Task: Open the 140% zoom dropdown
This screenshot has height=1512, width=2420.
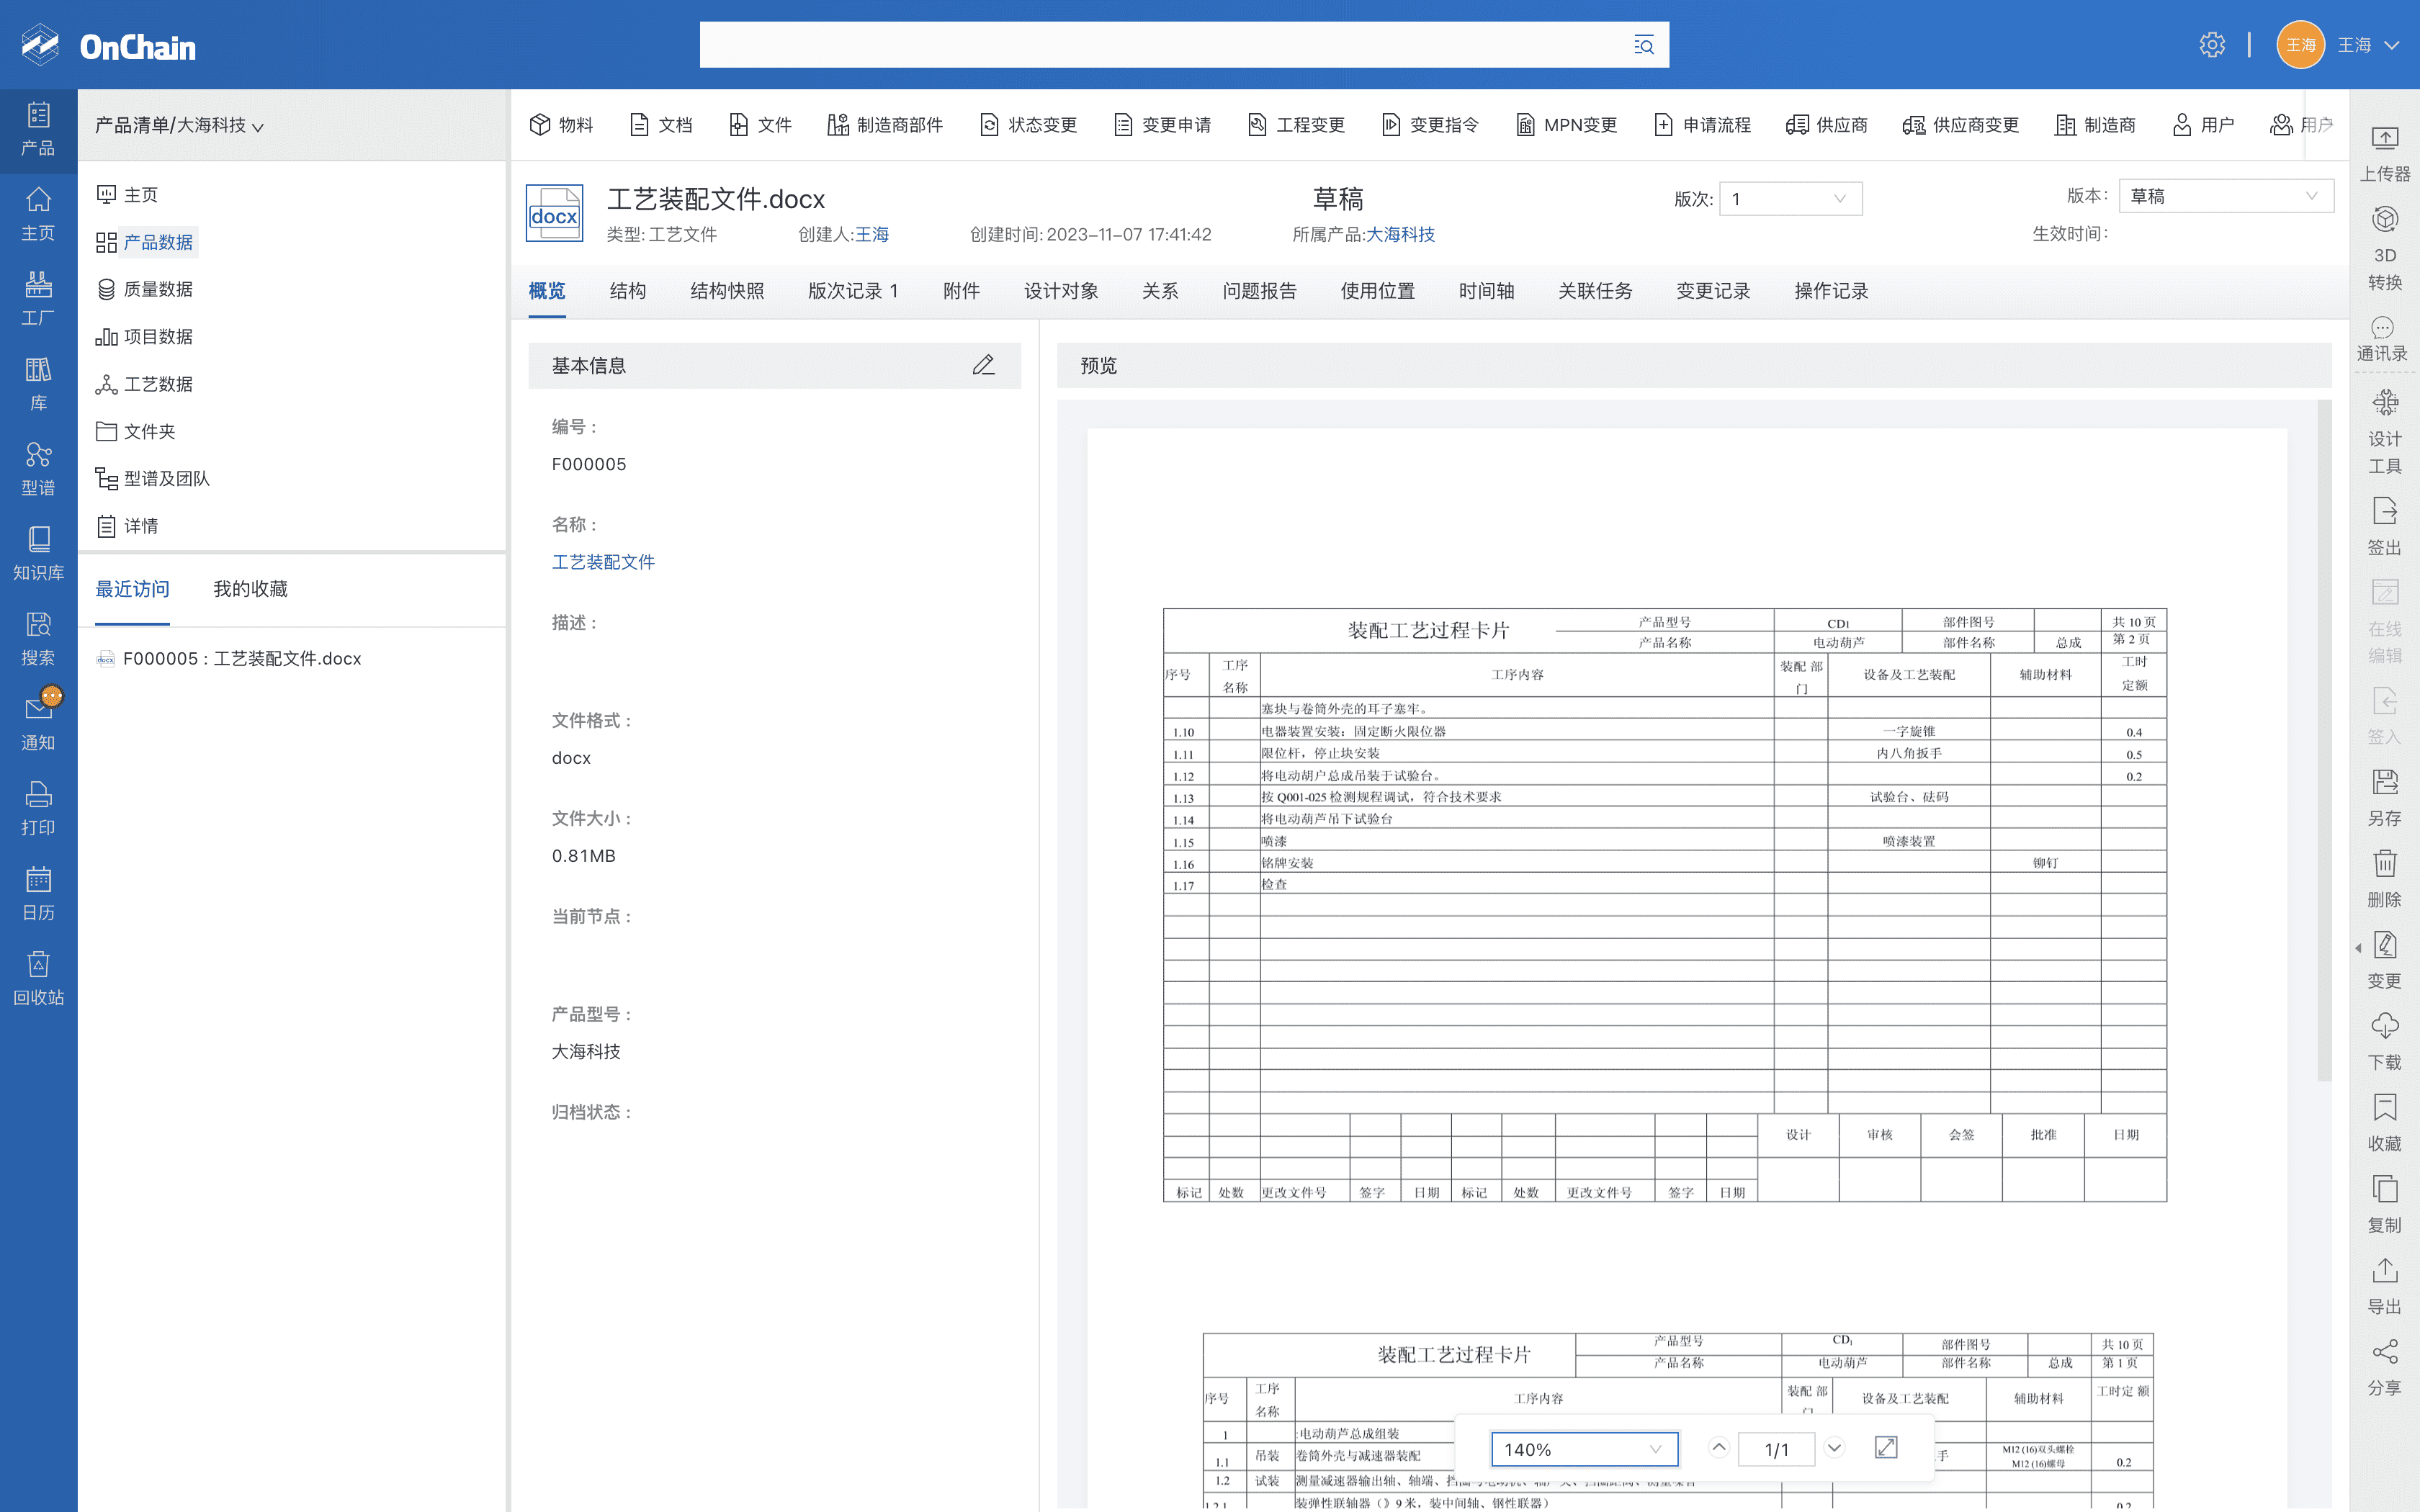Action: coord(1584,1449)
